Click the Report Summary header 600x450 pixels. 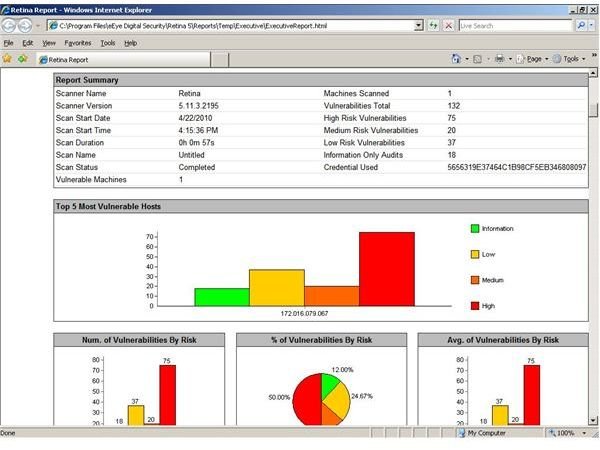click(x=321, y=80)
